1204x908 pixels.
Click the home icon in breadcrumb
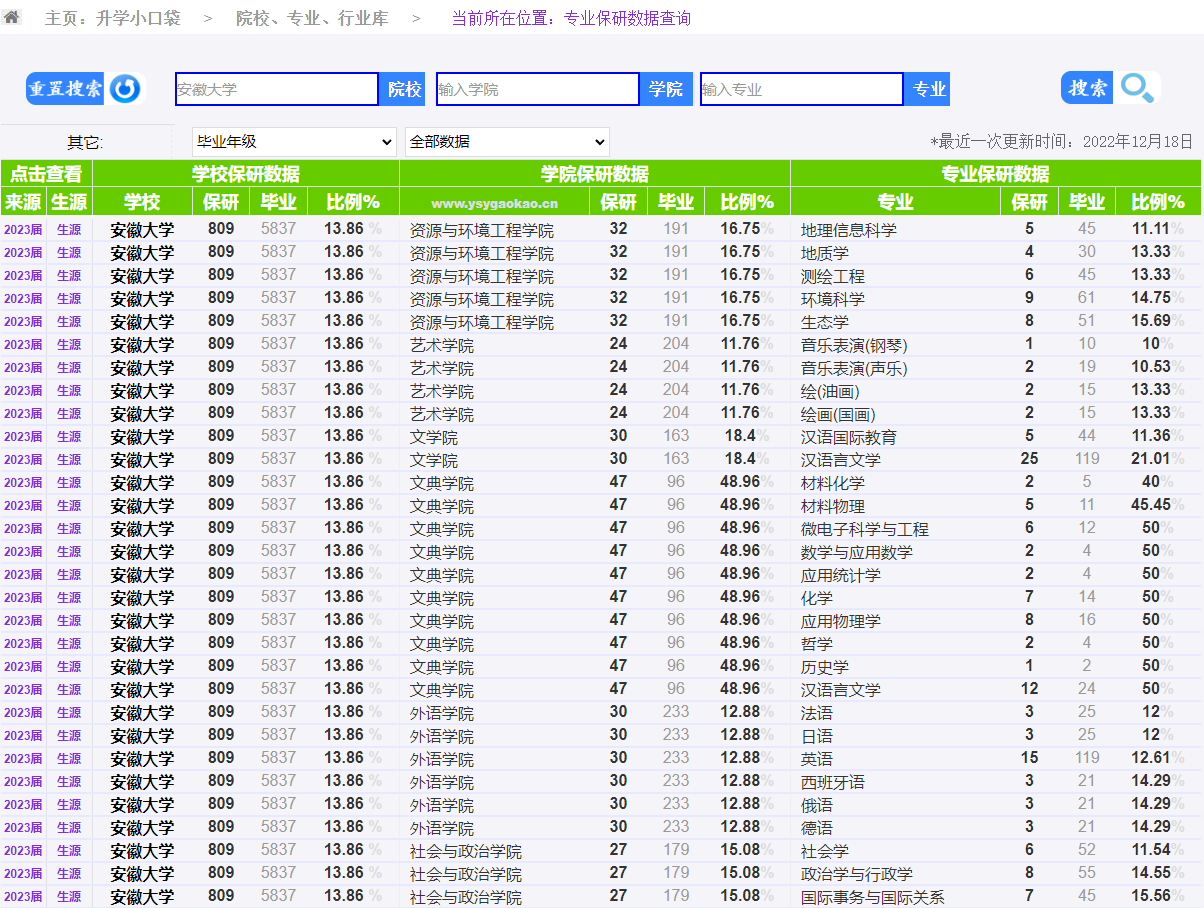click(x=11, y=17)
